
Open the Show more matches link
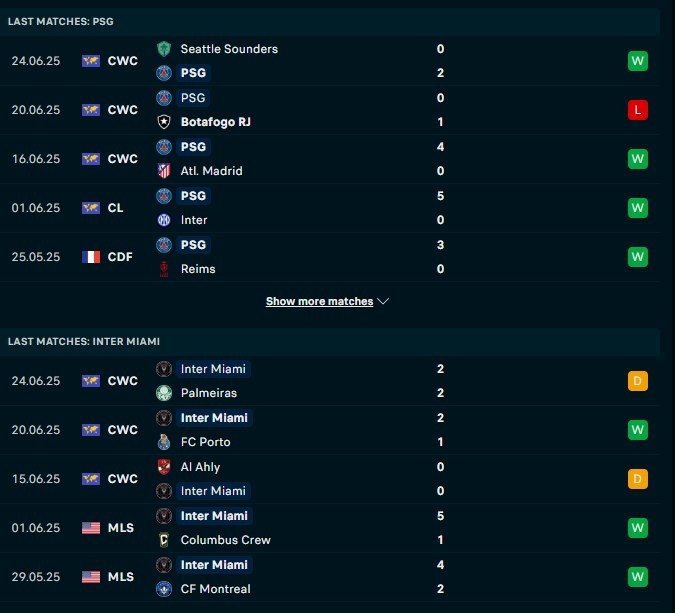coord(319,301)
